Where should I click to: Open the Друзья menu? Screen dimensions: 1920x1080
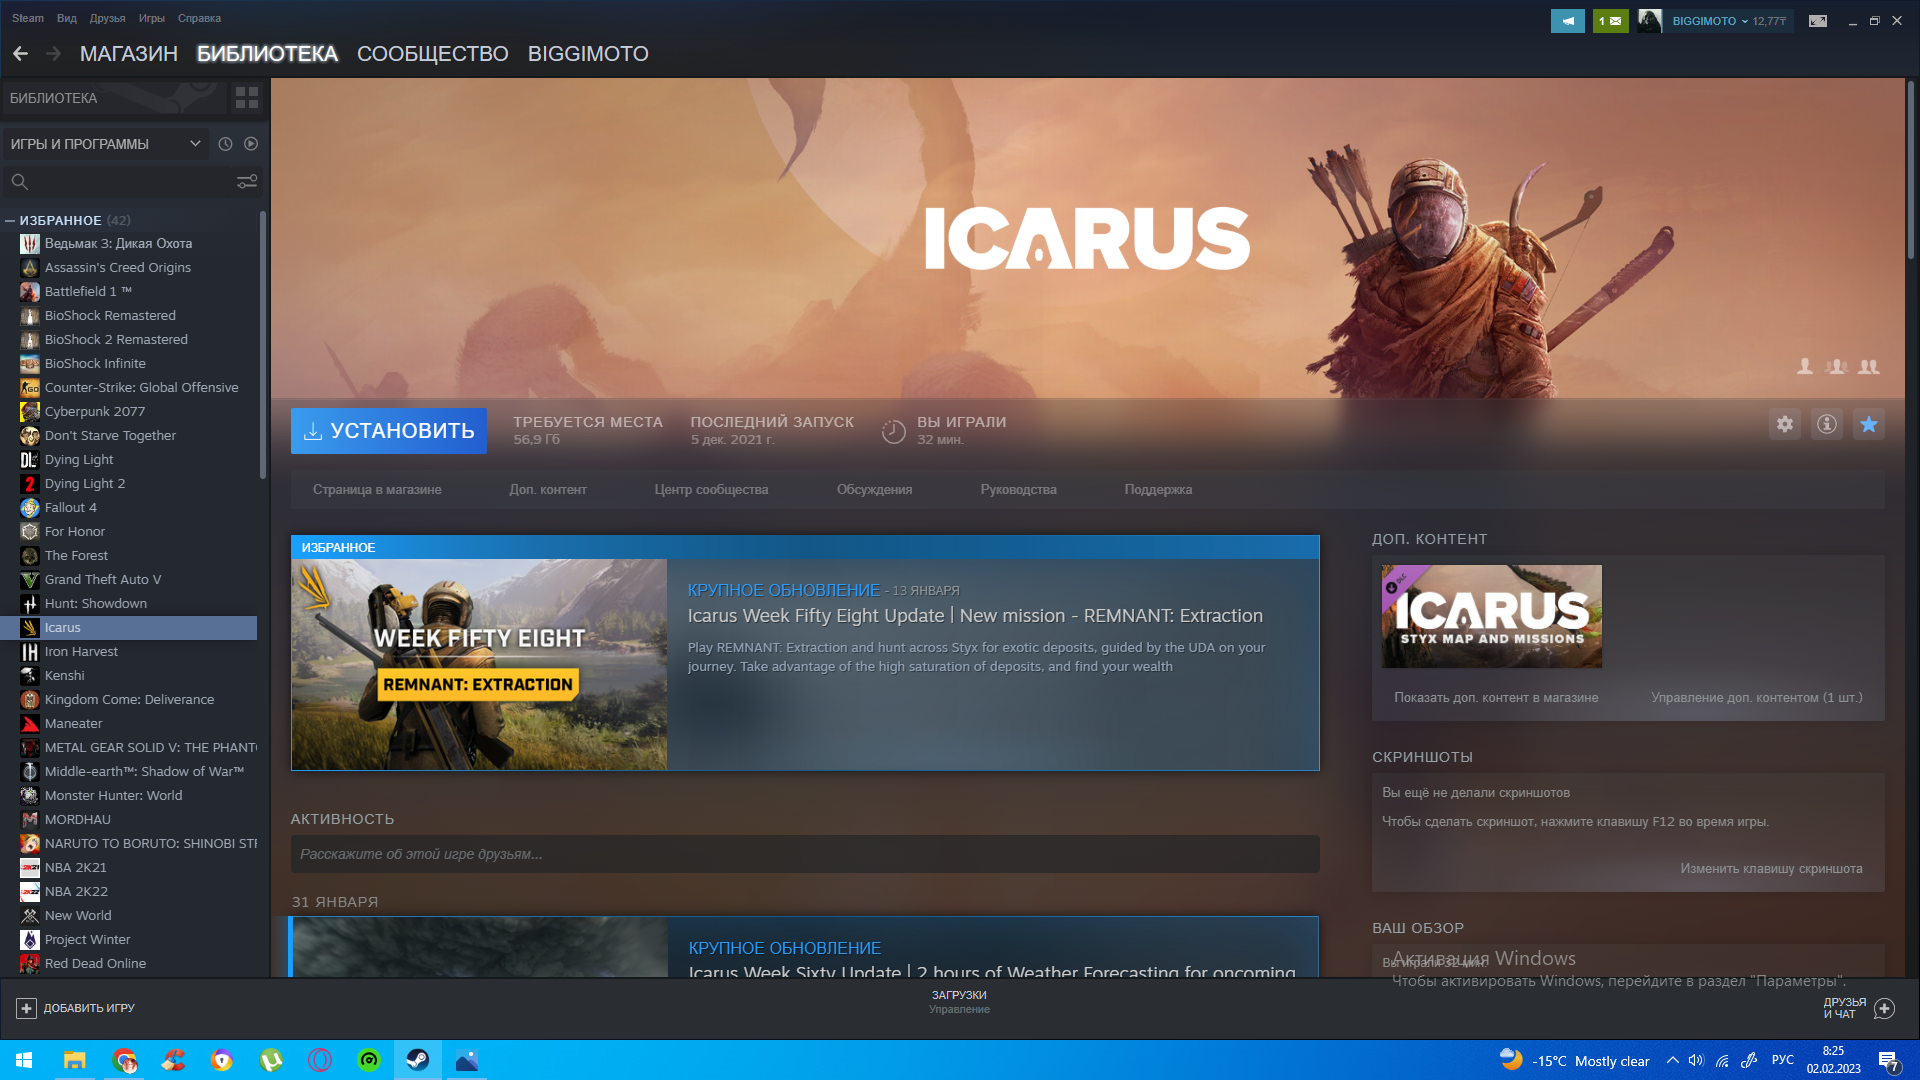[x=107, y=18]
